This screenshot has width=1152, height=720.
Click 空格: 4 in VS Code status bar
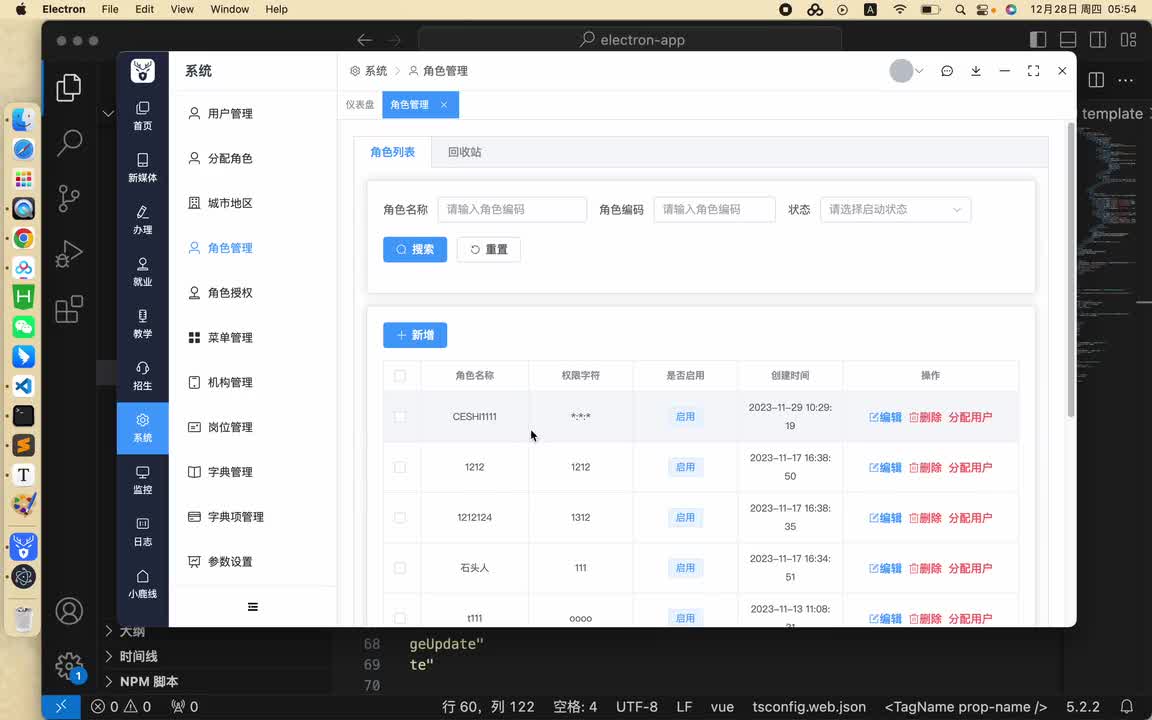[x=575, y=707]
